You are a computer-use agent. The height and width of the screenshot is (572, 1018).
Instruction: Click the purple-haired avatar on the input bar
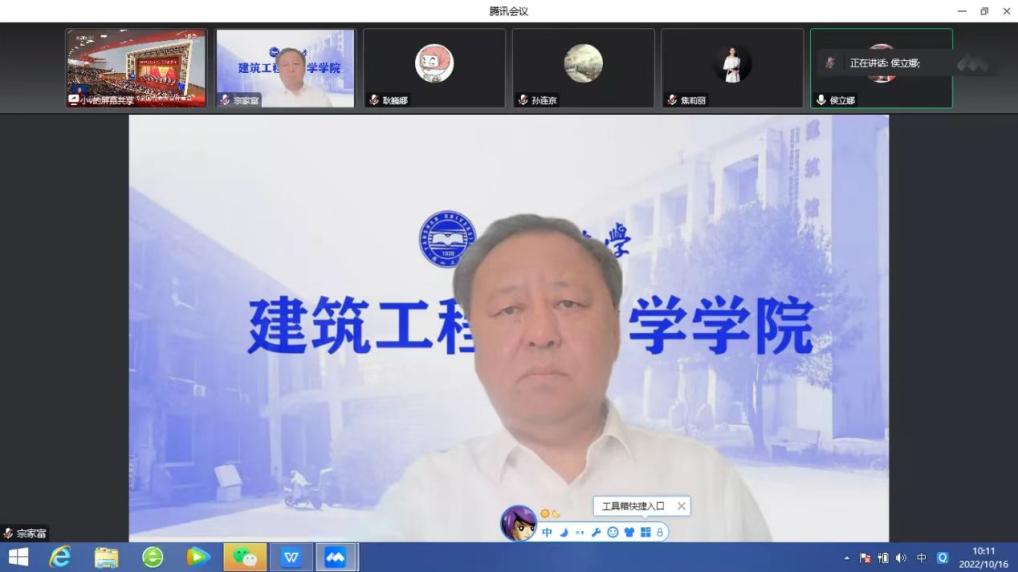(518, 522)
